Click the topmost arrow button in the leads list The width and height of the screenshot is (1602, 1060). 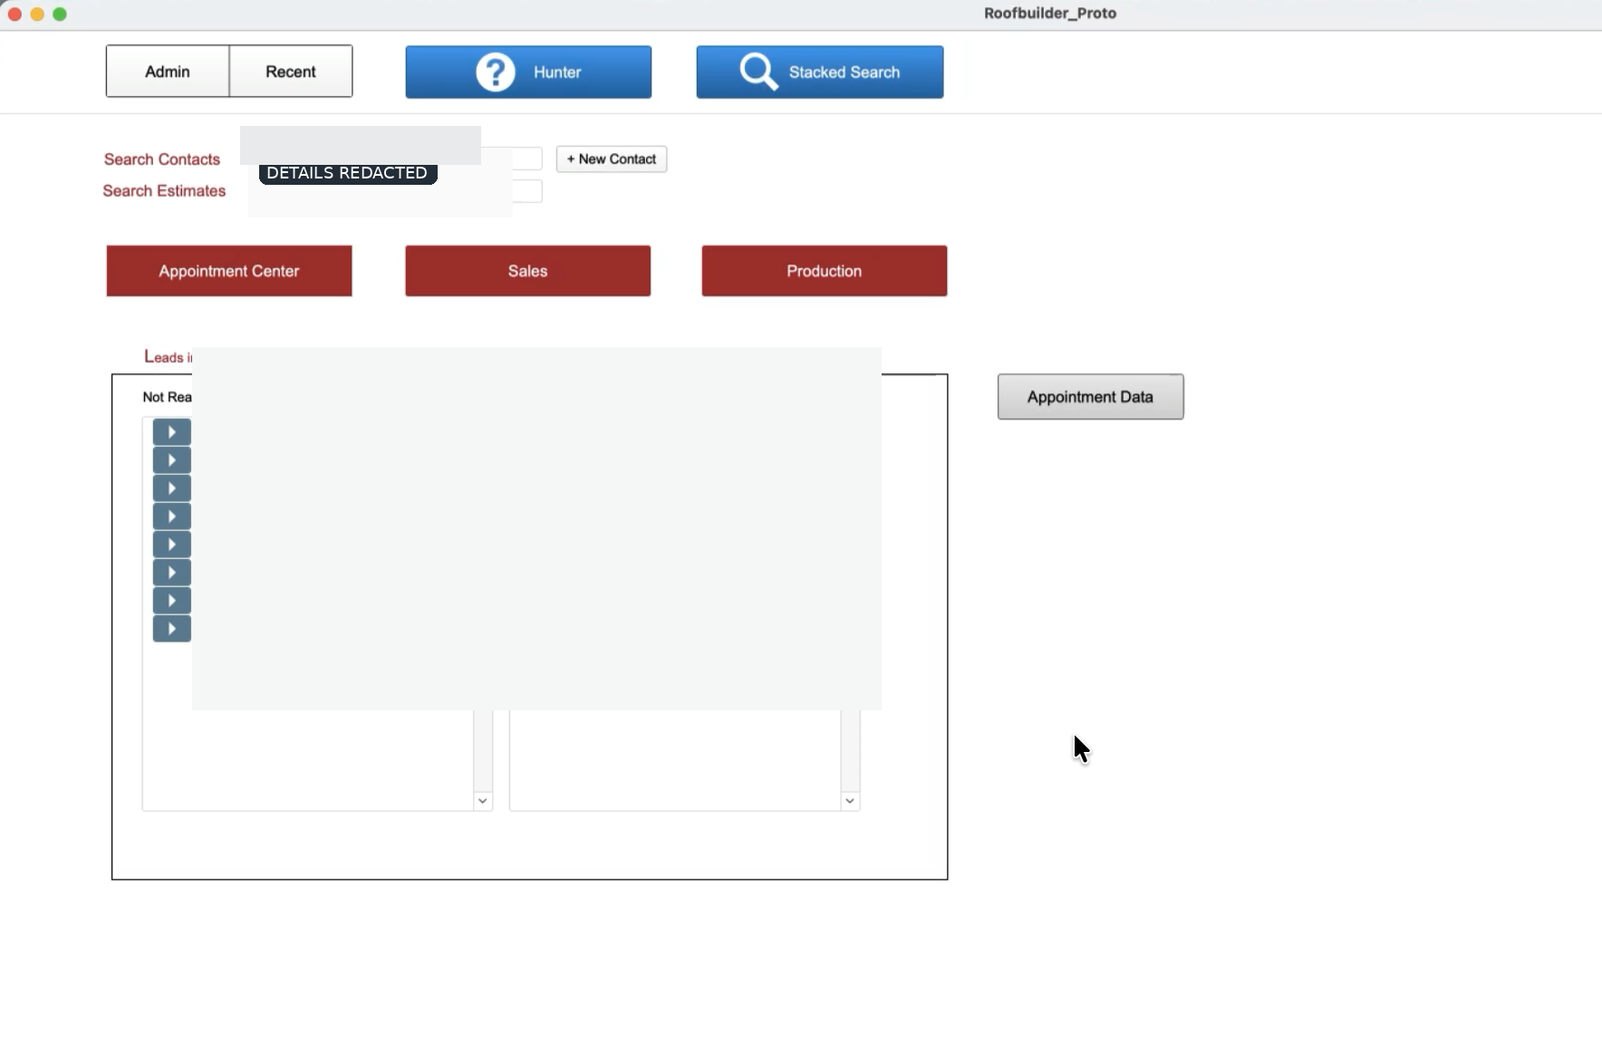point(172,432)
